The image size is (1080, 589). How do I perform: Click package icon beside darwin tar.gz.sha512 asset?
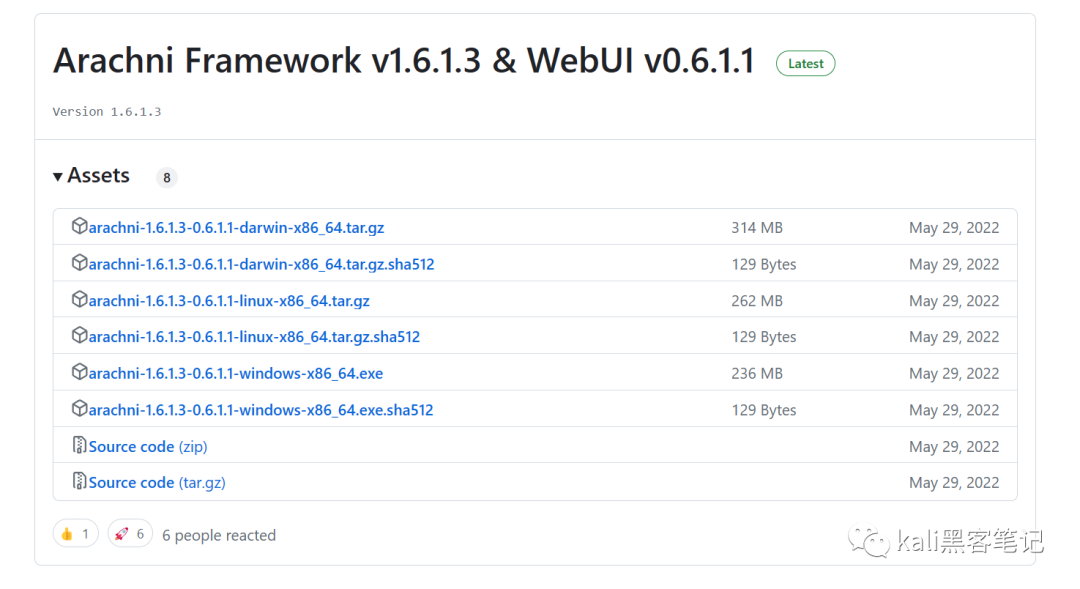pos(79,264)
